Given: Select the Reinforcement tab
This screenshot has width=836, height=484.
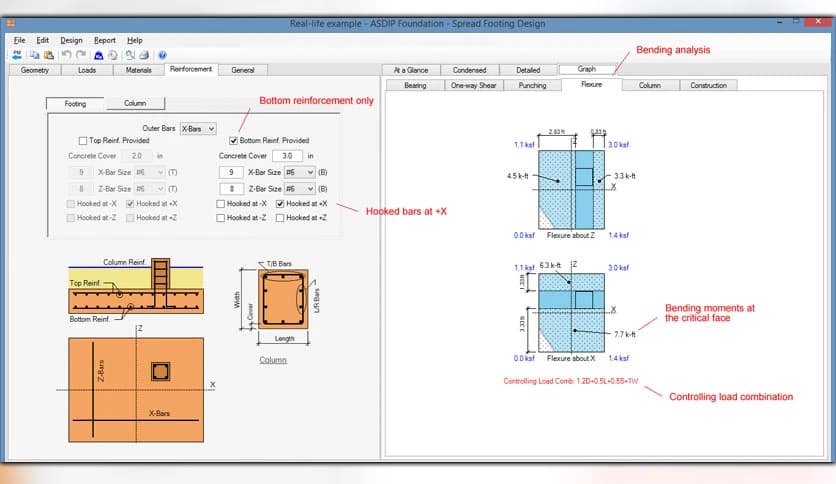Looking at the screenshot, I should coord(191,69).
